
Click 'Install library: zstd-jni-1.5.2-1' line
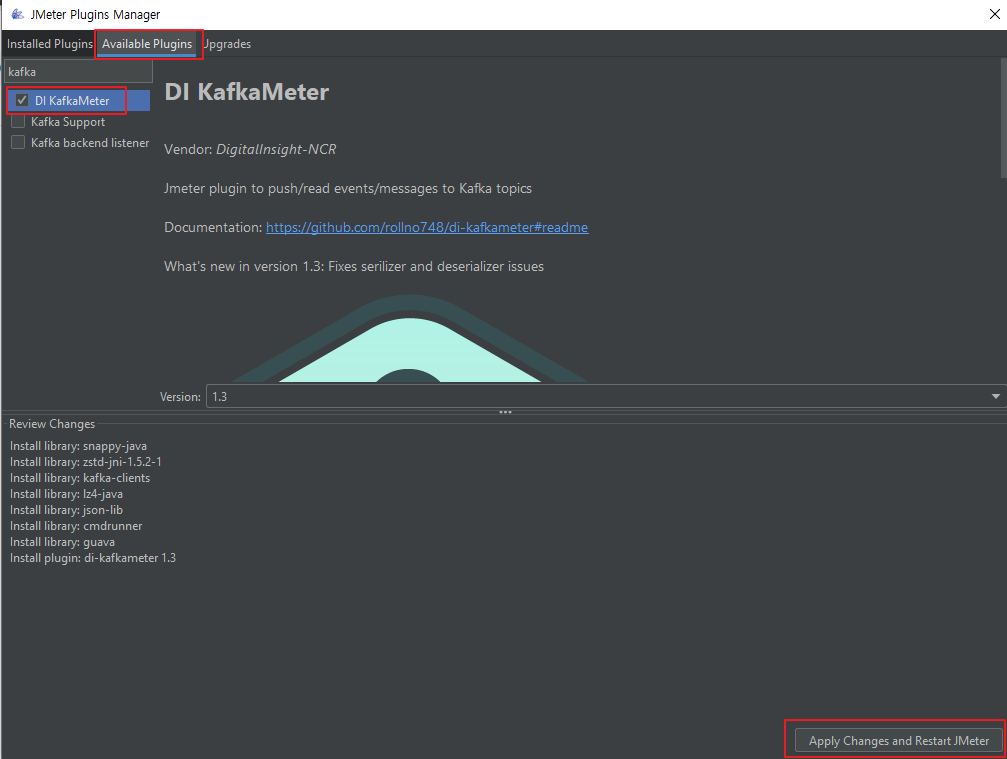86,462
